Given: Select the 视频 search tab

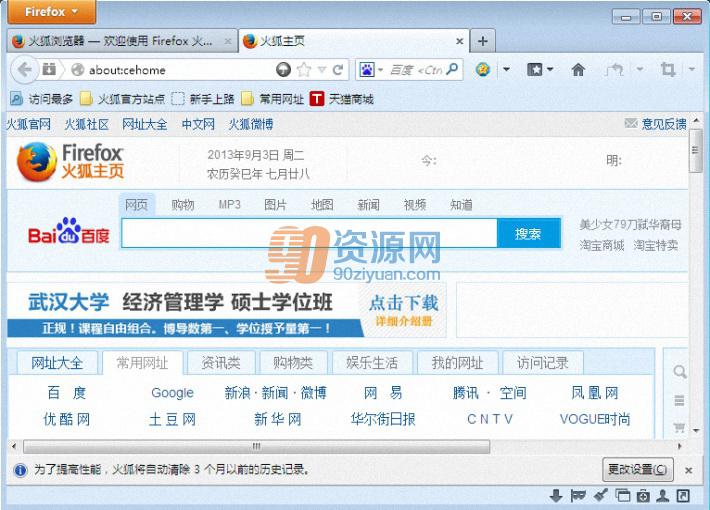Looking at the screenshot, I should coord(415,205).
